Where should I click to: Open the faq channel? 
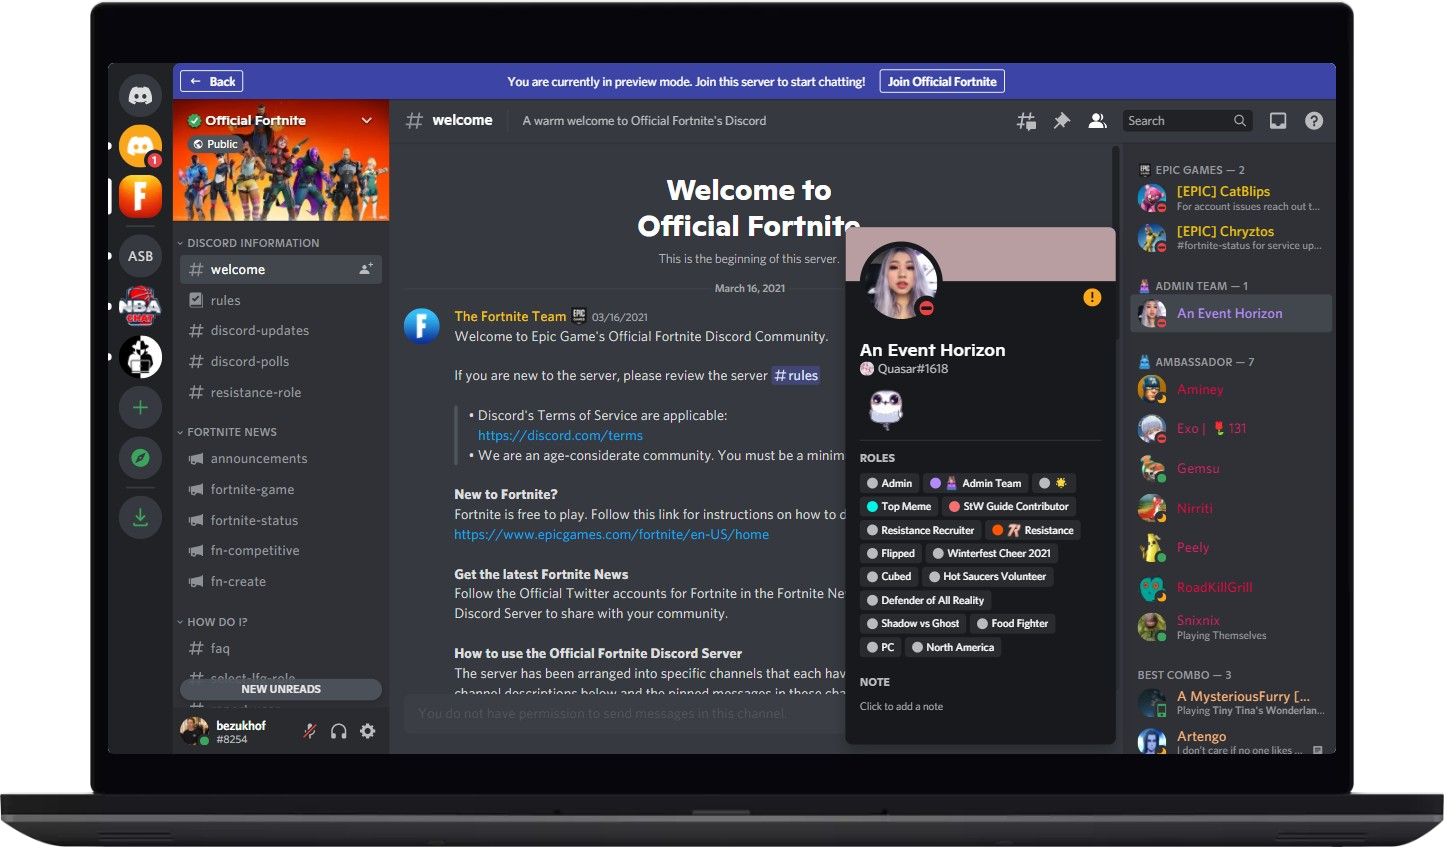point(281,649)
